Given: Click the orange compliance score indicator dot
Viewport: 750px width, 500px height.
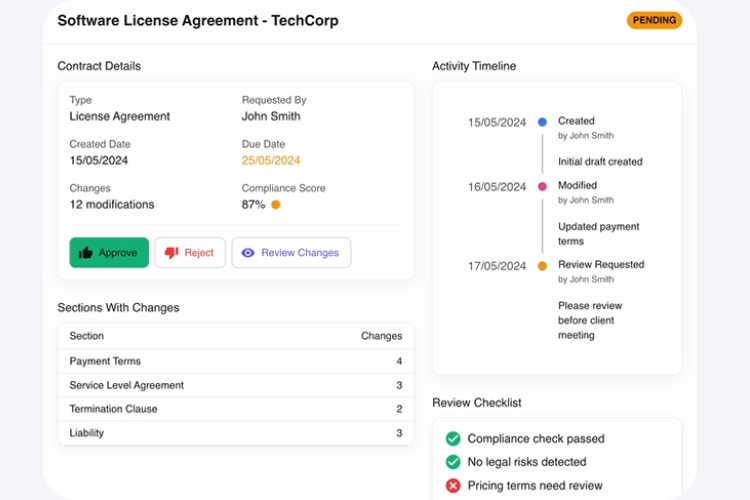Looking at the screenshot, I should coord(276,205).
